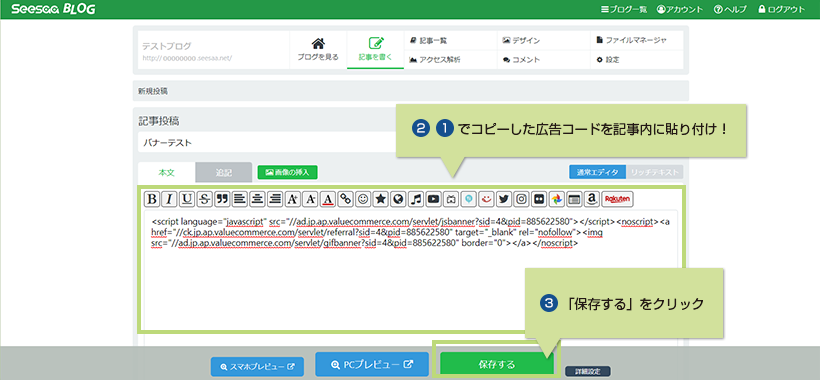
Task: Decrease font size with A- icon
Action: coord(310,199)
